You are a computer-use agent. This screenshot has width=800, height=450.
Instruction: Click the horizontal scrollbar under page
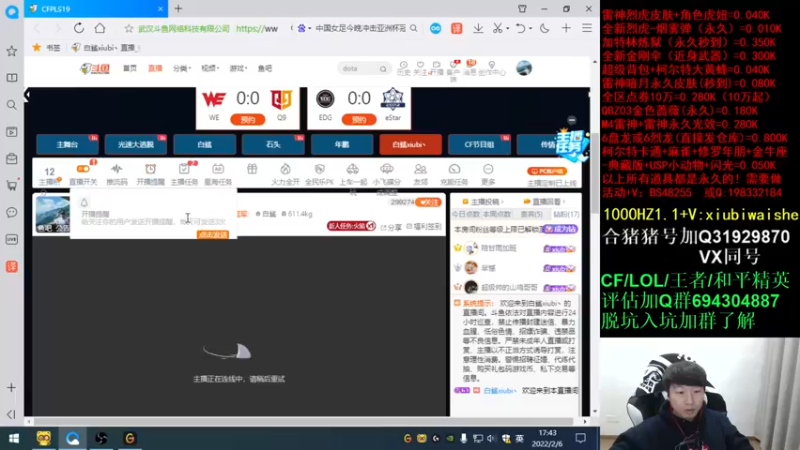point(301,421)
